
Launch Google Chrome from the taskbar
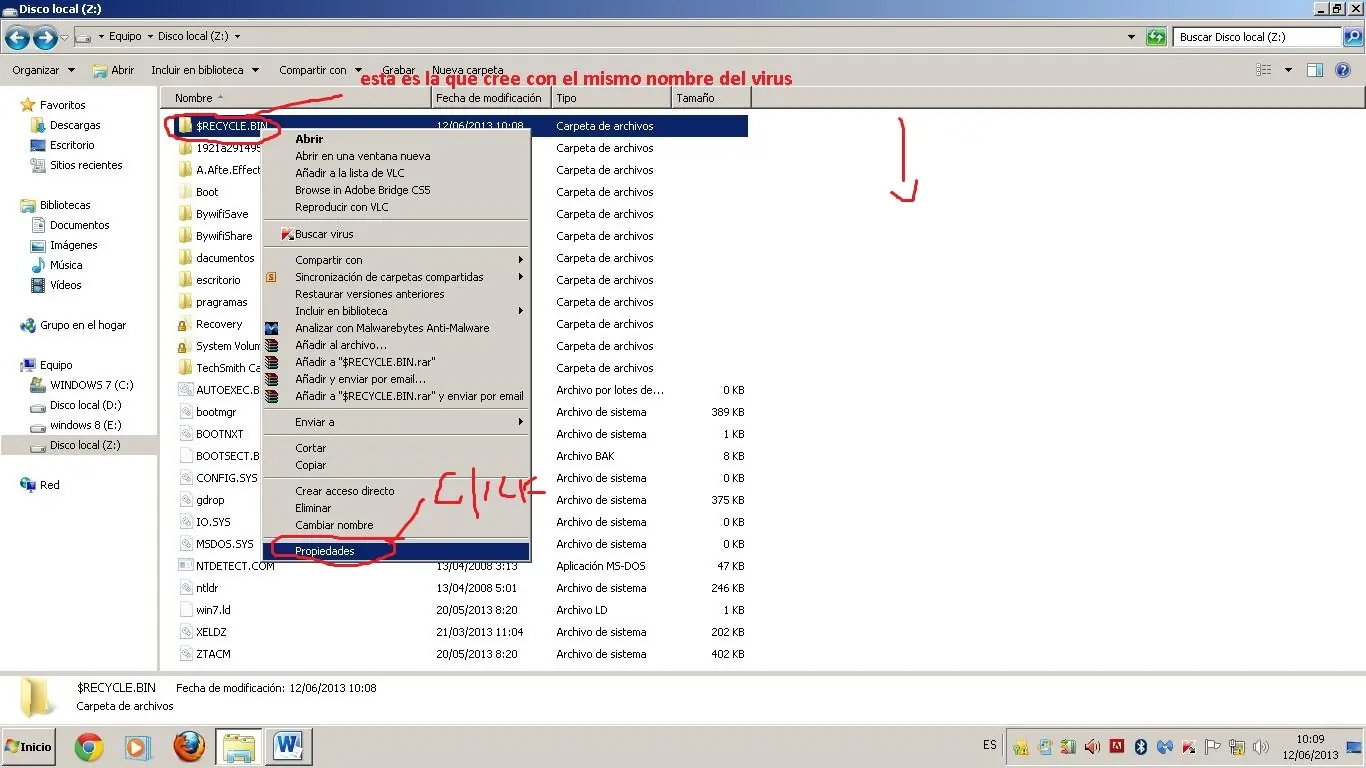coord(89,746)
